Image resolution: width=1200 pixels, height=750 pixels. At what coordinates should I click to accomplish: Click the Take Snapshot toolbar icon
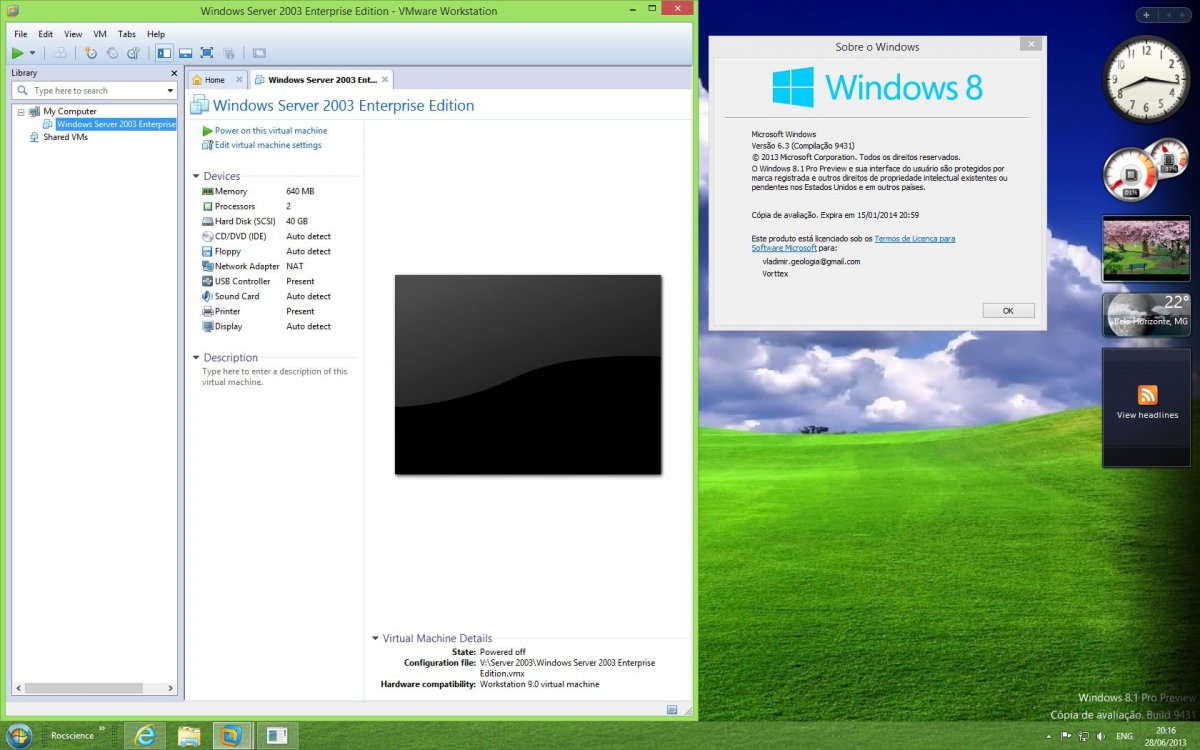point(90,53)
